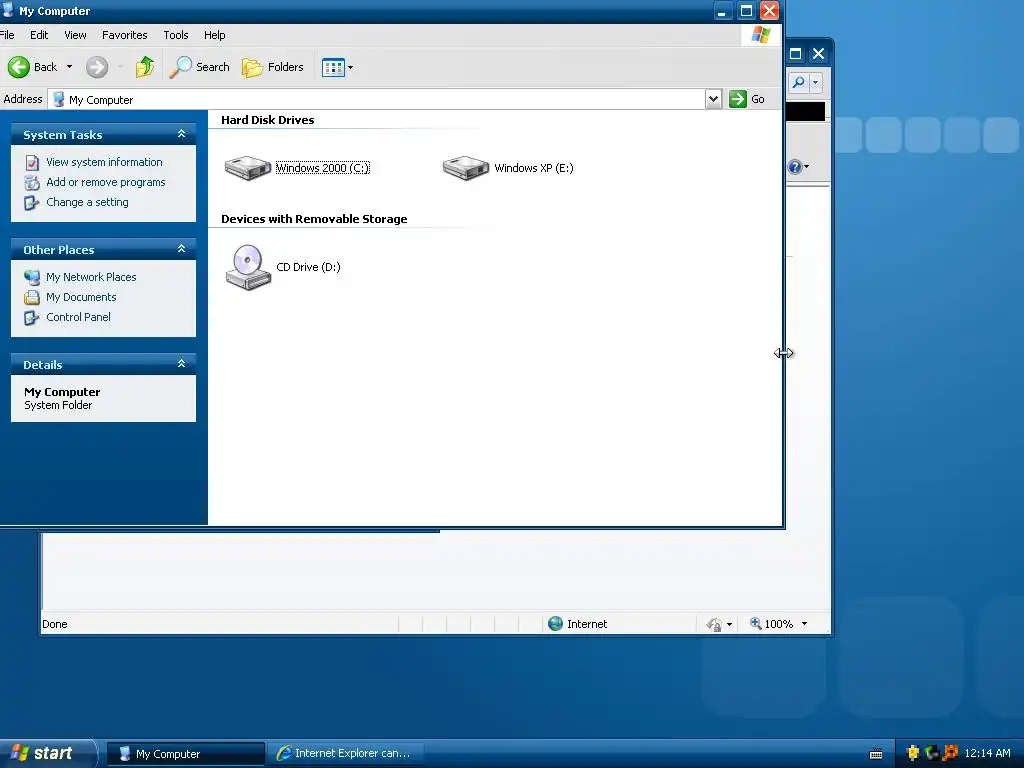Select the CD Drive (D:) icon
The height and width of the screenshot is (768, 1024).
pos(248,267)
